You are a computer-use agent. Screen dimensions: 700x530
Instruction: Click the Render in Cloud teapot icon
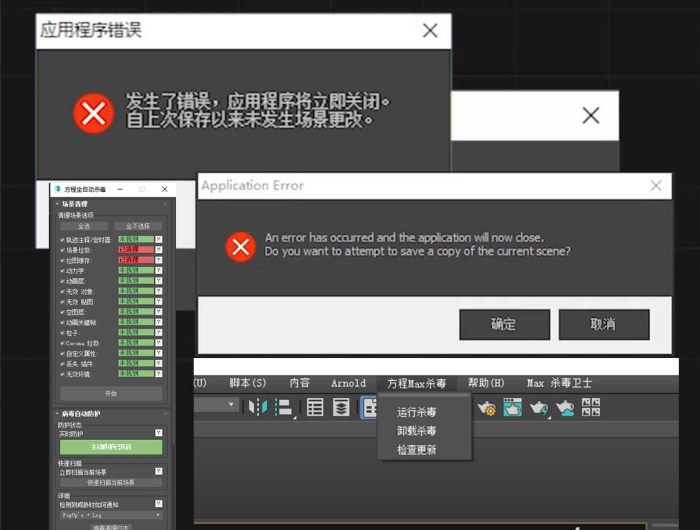565,408
